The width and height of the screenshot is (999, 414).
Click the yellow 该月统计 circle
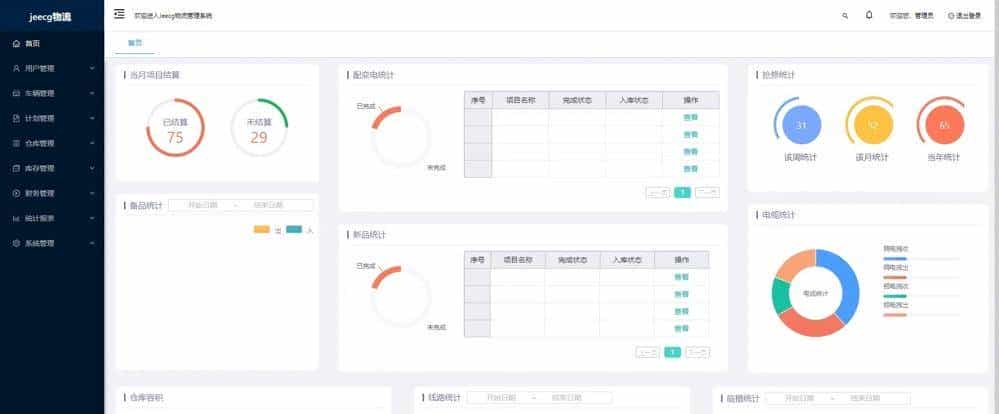click(x=872, y=125)
